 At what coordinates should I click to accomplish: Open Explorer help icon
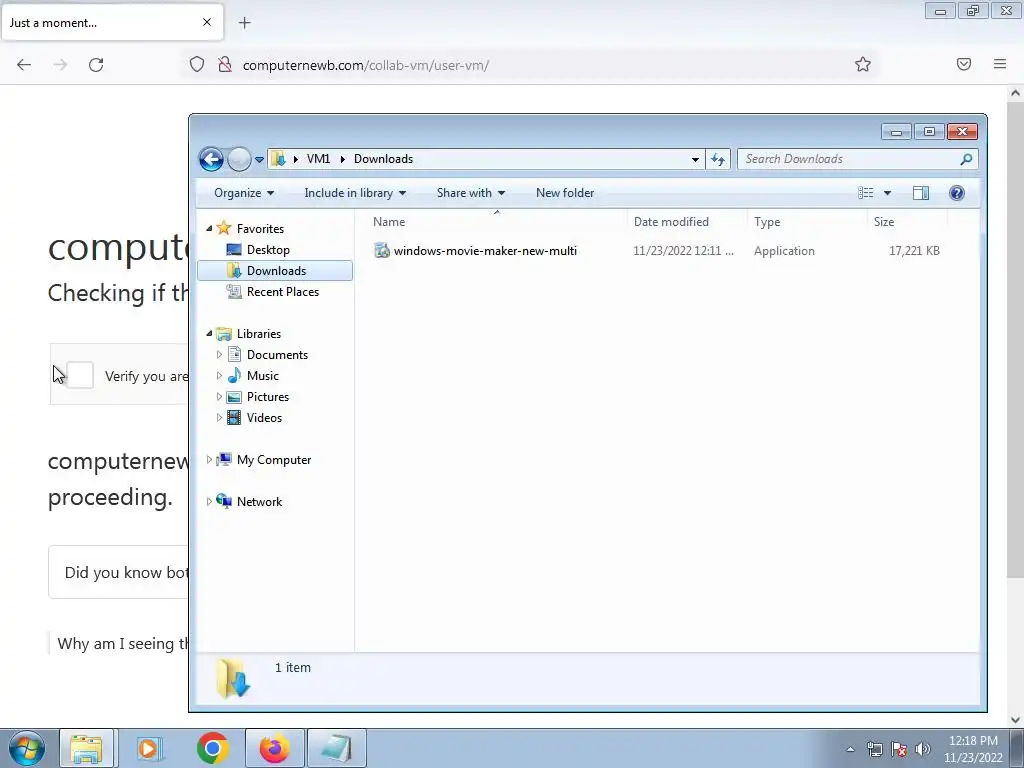point(957,193)
